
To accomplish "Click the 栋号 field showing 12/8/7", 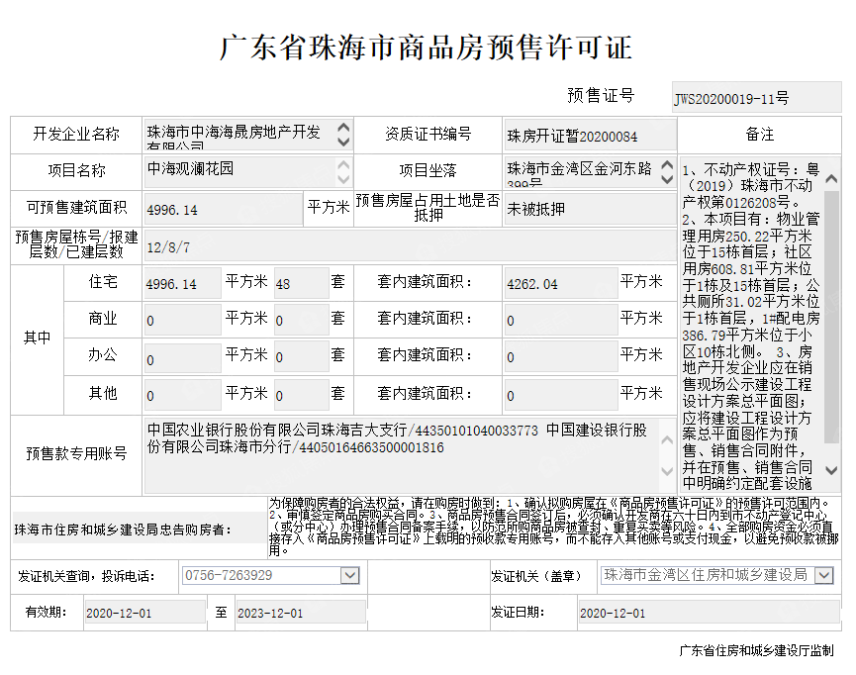I will [x=410, y=246].
